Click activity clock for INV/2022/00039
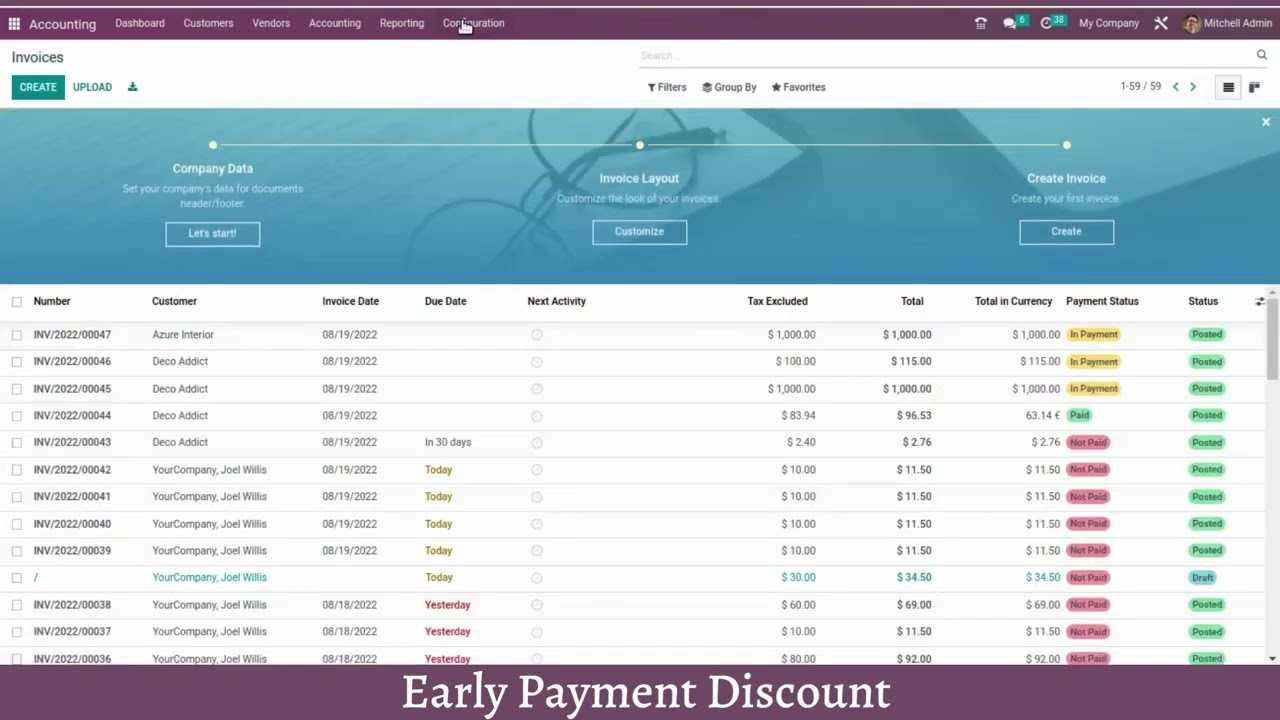The height and width of the screenshot is (720, 1280). (x=537, y=551)
